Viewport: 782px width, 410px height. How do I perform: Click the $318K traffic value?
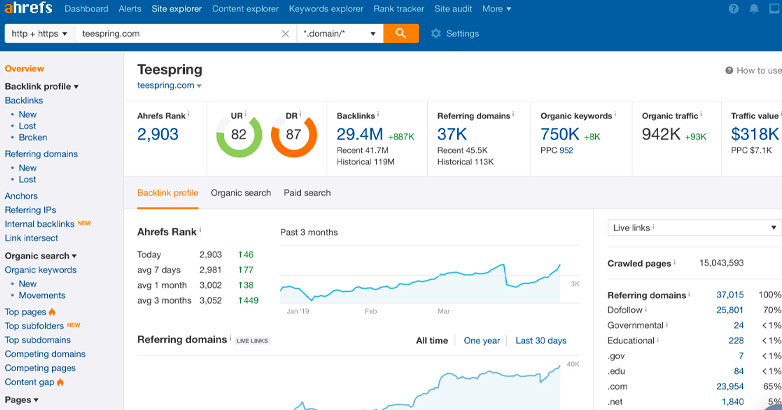pyautogui.click(x=755, y=134)
